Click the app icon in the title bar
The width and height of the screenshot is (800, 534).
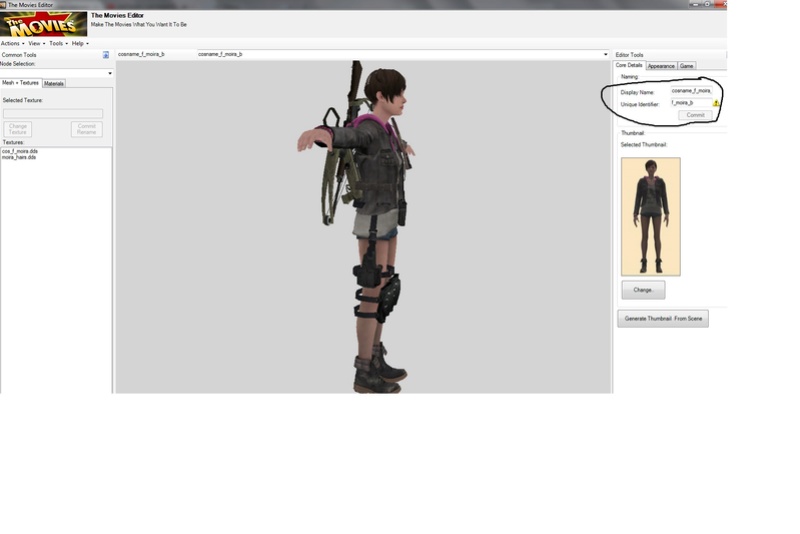[x=3, y=5]
